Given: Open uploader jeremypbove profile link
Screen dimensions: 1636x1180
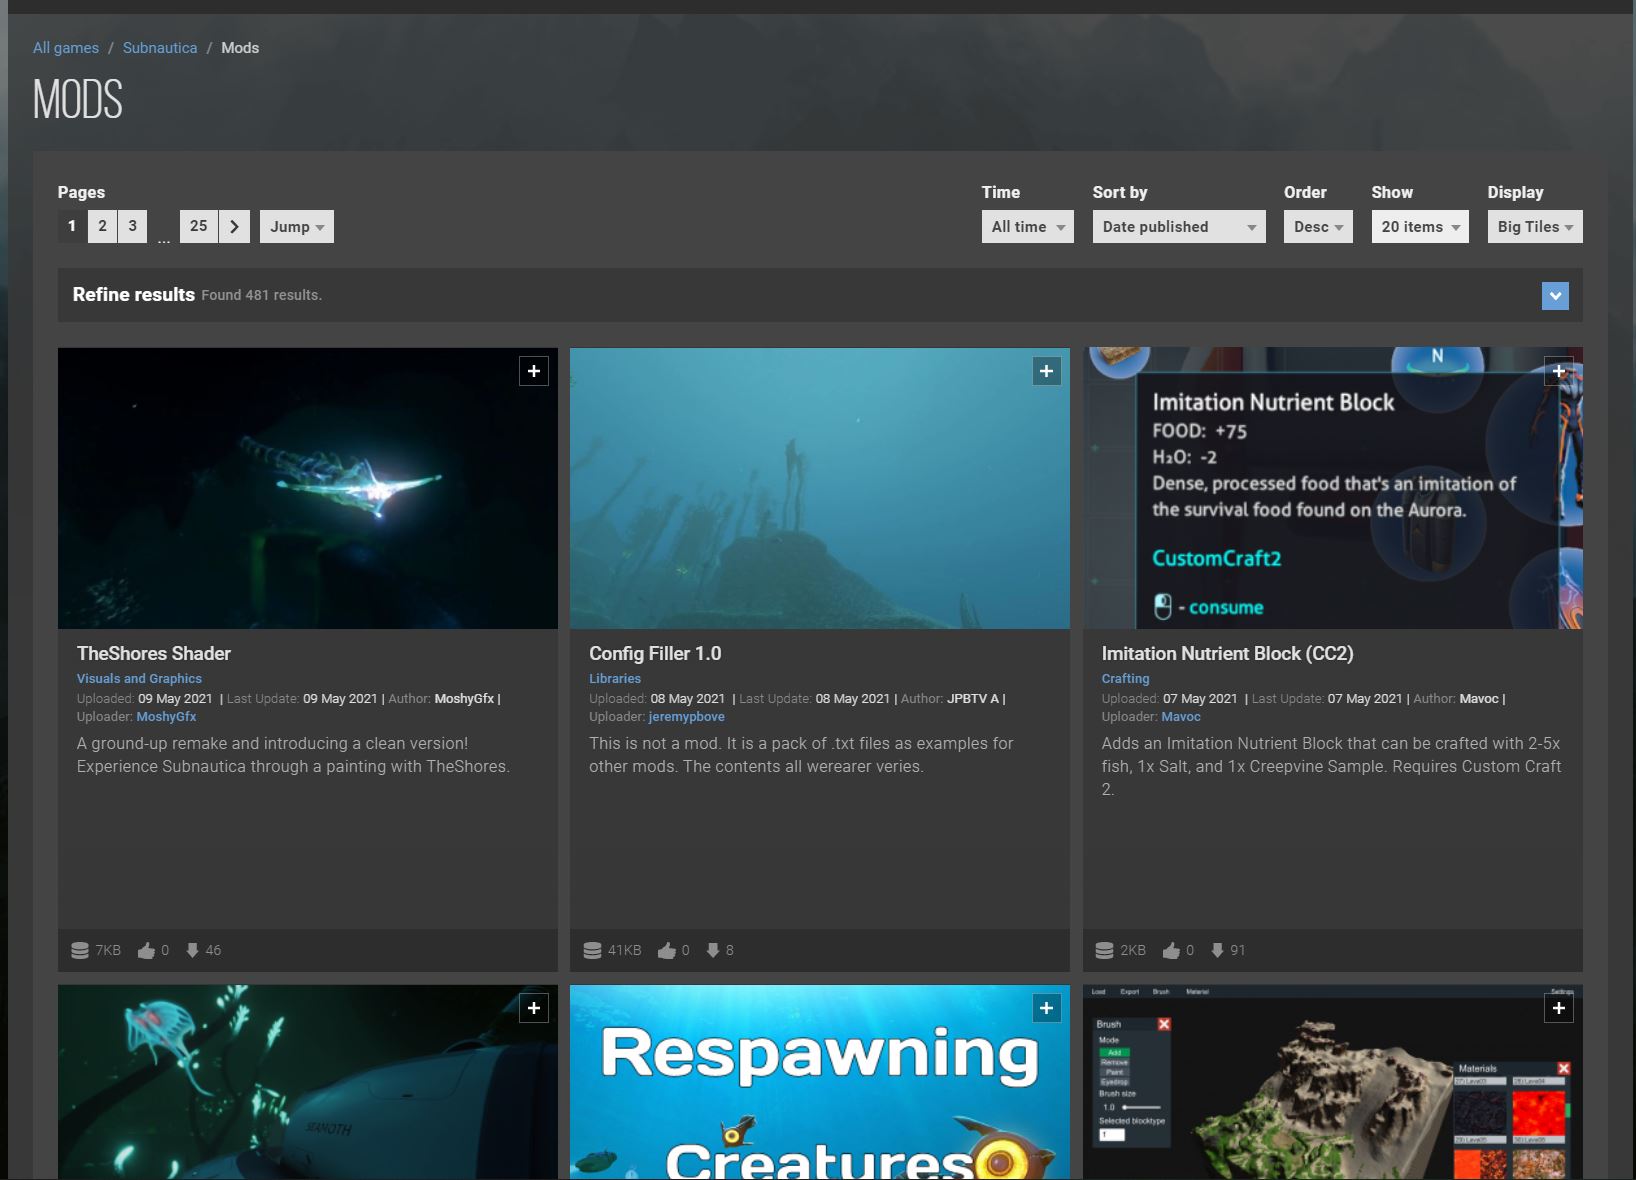Looking at the screenshot, I should coord(686,717).
